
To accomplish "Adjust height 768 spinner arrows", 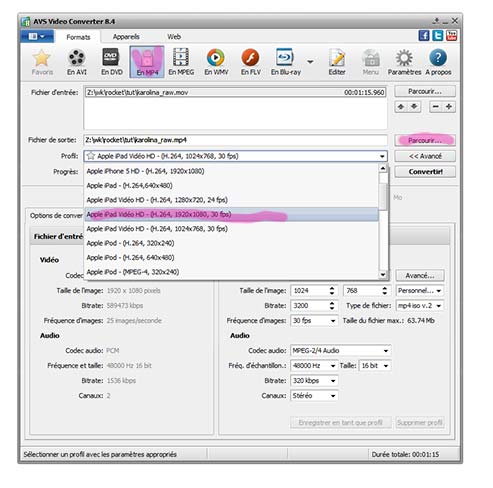I will tap(385, 291).
